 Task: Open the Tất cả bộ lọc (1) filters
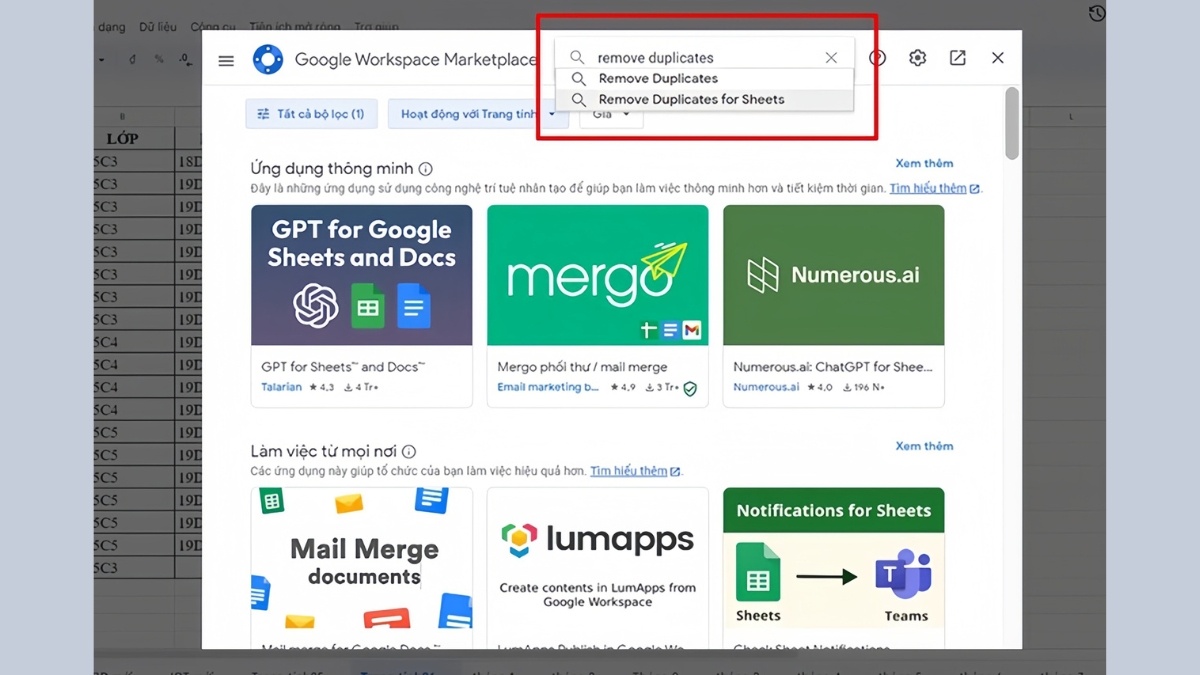coord(310,114)
